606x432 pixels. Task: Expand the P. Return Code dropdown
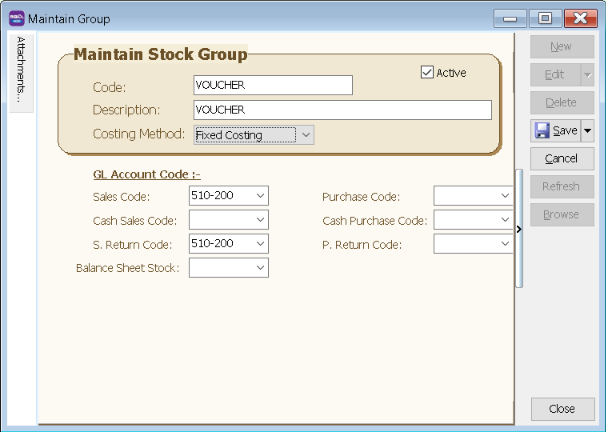[504, 244]
